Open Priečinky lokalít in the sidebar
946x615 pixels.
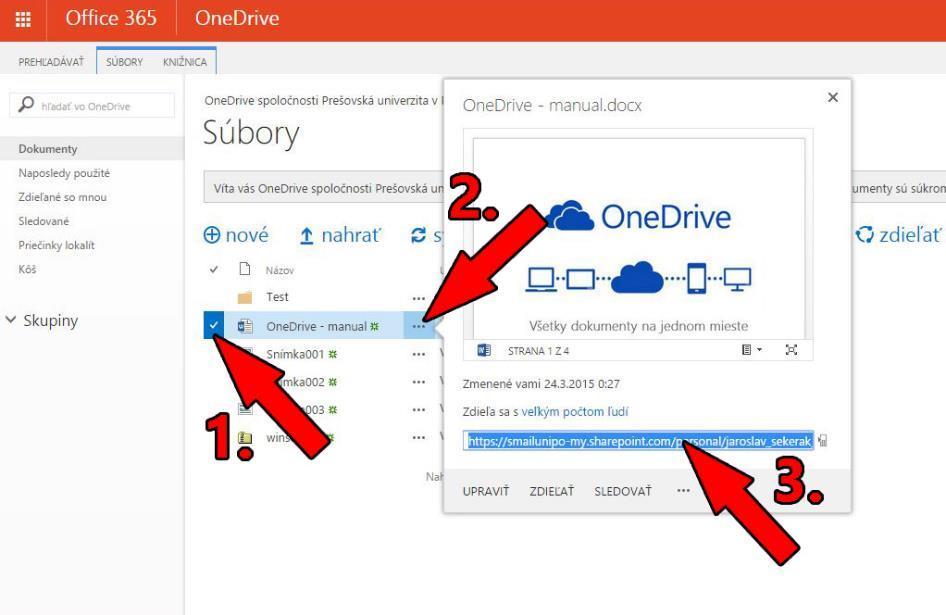56,246
